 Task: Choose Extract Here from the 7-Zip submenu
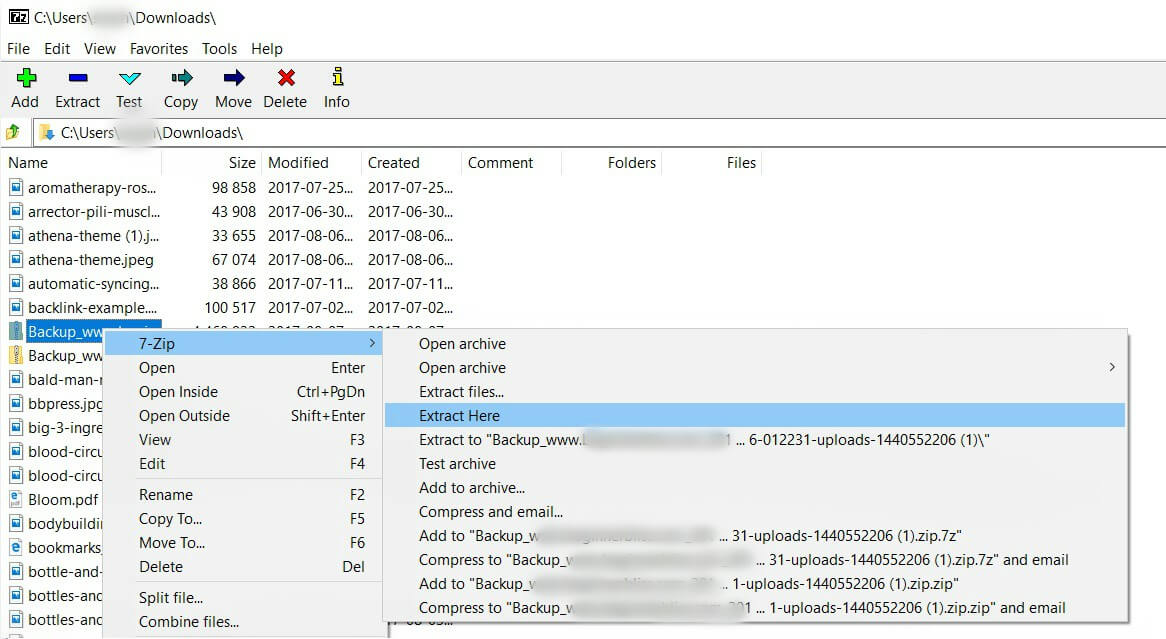[755, 415]
